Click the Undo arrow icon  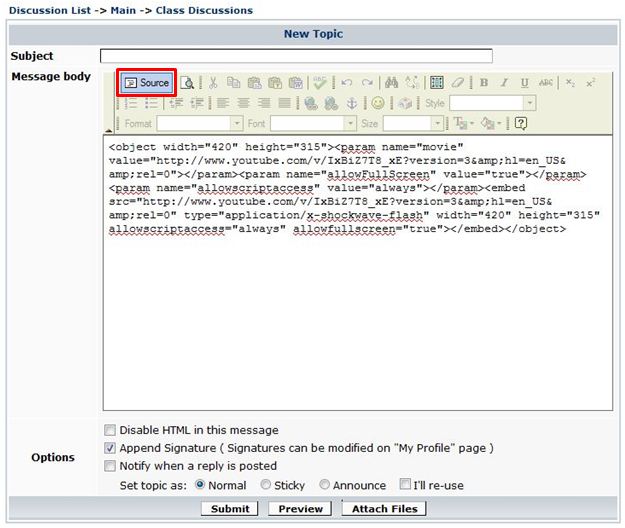347,82
